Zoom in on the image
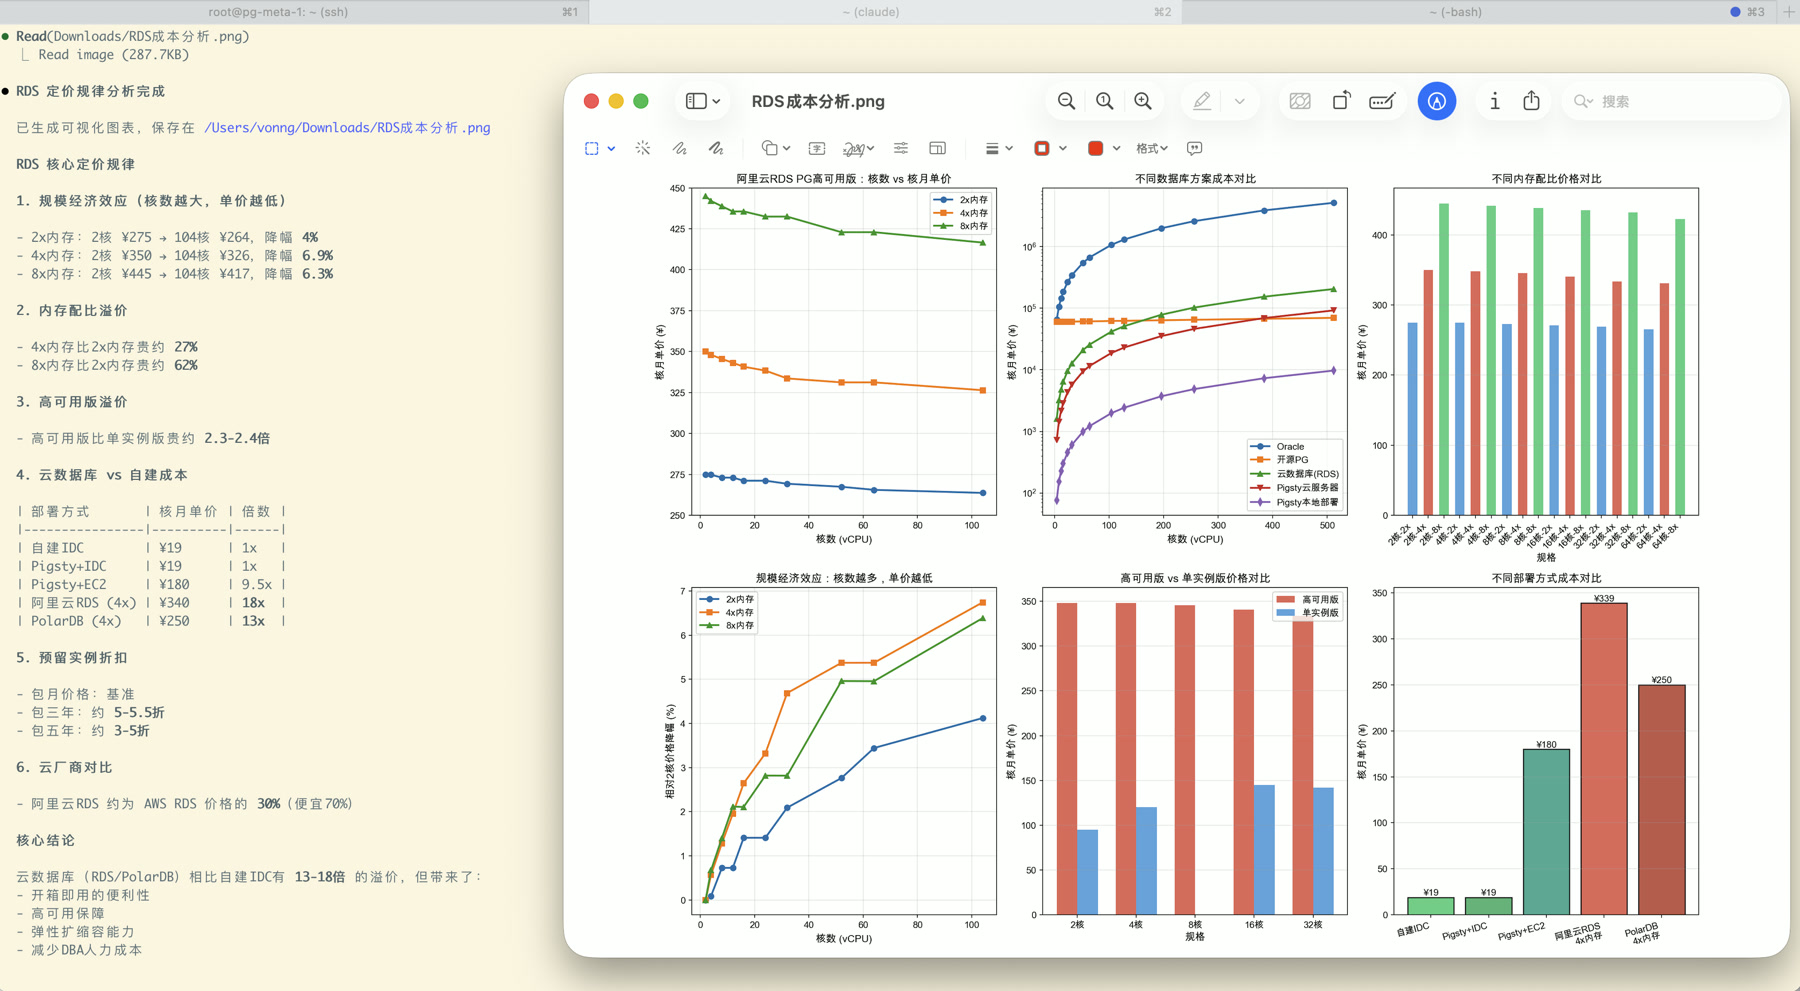Viewport: 1800px width, 991px height. click(x=1143, y=100)
